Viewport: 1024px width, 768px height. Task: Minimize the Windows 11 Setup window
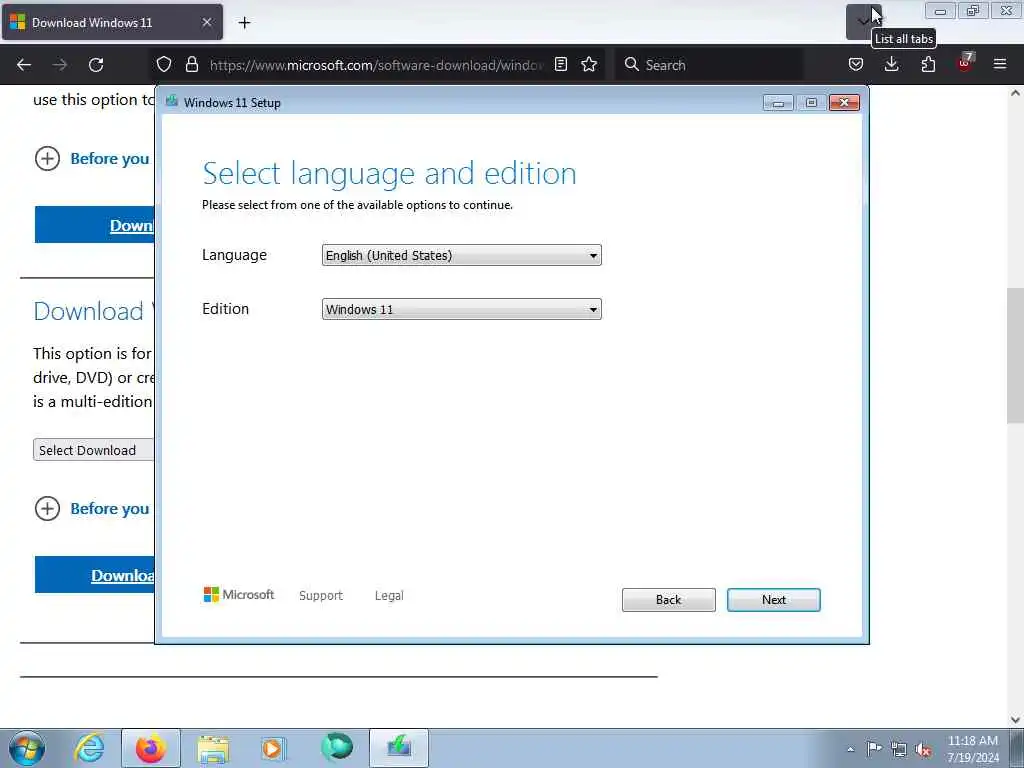[778, 103]
